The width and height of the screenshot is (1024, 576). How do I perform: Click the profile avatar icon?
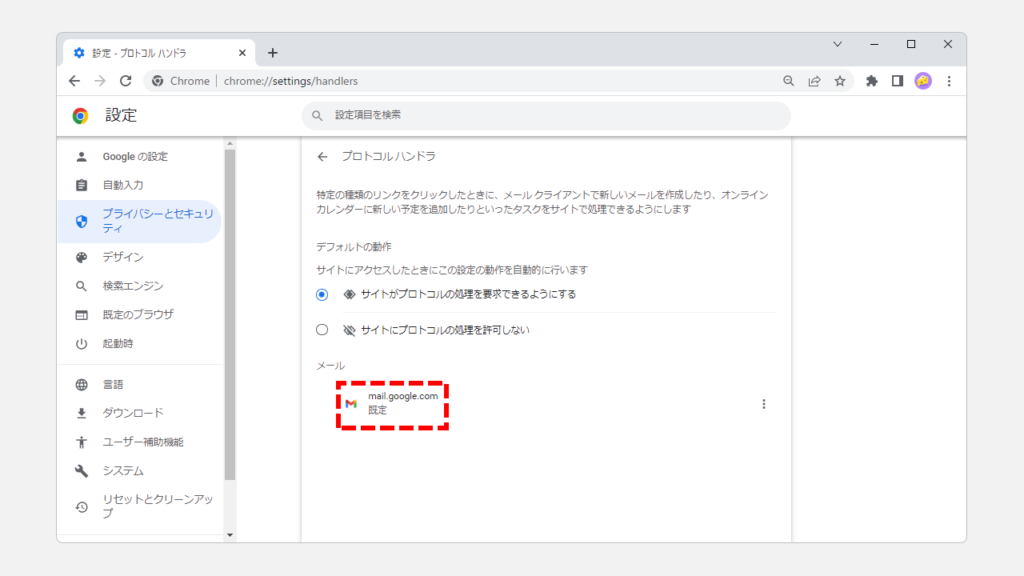tap(923, 81)
